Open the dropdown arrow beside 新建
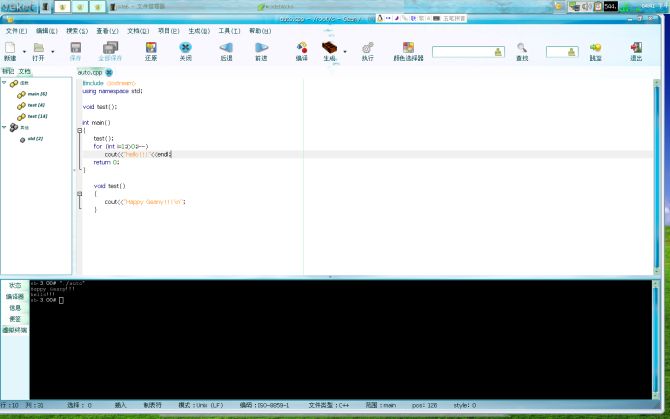Screen dimensions: 670x419 tap(24, 52)
